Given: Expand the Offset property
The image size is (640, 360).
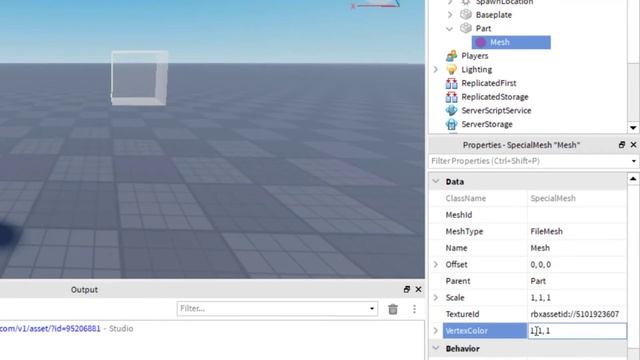Looking at the screenshot, I should click(436, 264).
